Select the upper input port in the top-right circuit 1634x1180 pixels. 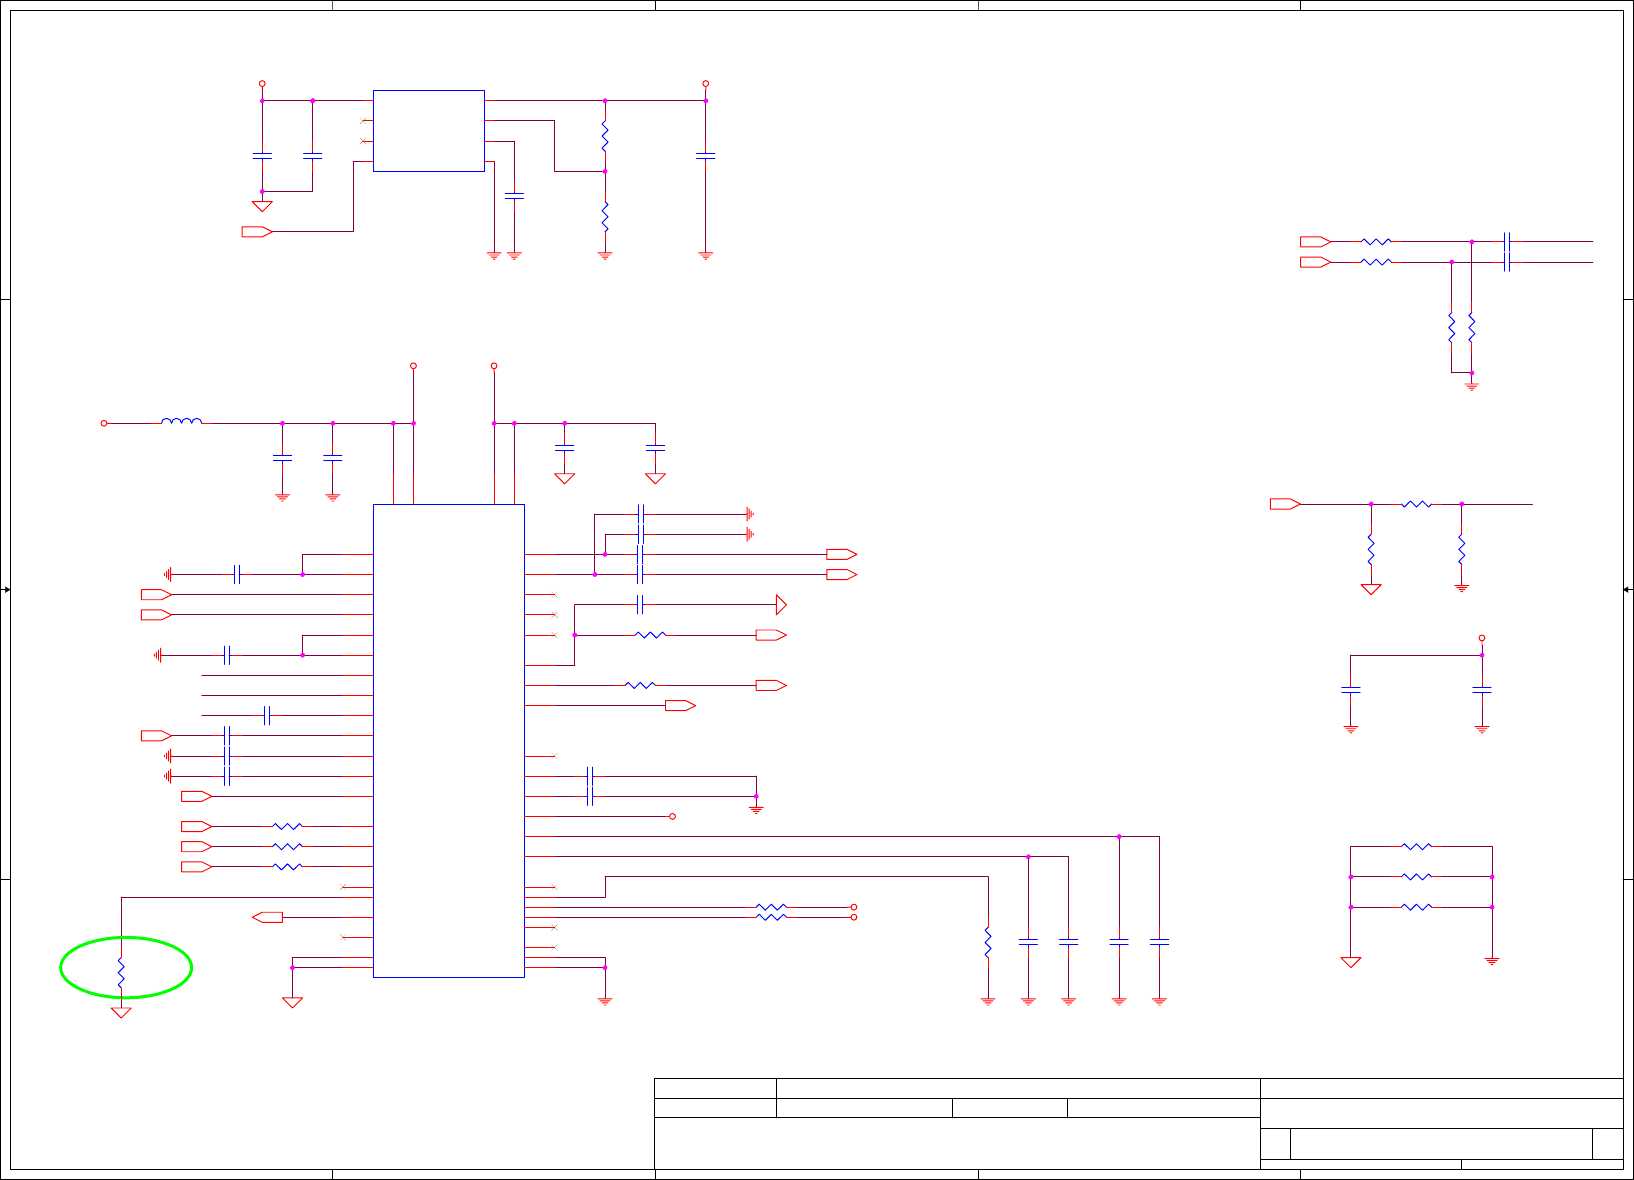[x=1315, y=241]
